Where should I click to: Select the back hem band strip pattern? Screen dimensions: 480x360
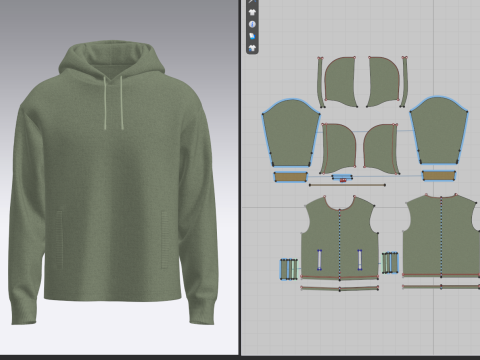441,287
